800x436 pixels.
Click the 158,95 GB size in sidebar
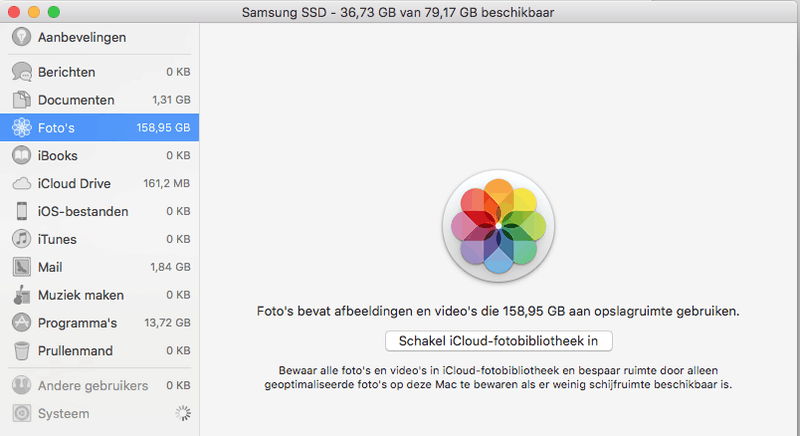pos(163,127)
